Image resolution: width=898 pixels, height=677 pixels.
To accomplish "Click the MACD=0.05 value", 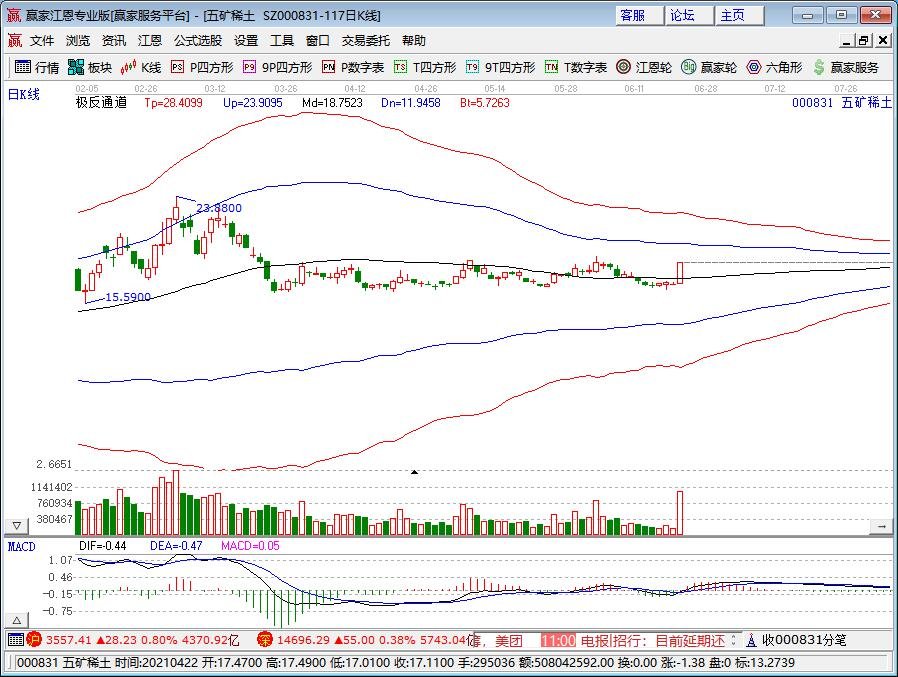I will click(x=250, y=546).
